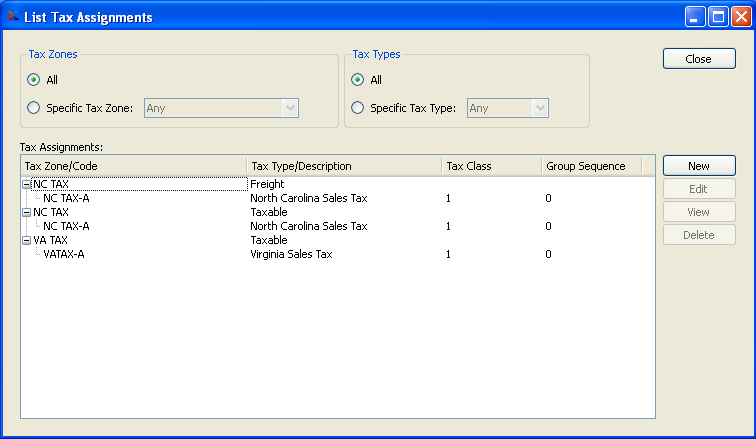
Task: Maximize the List Tax Assignments window
Action: [x=718, y=17]
